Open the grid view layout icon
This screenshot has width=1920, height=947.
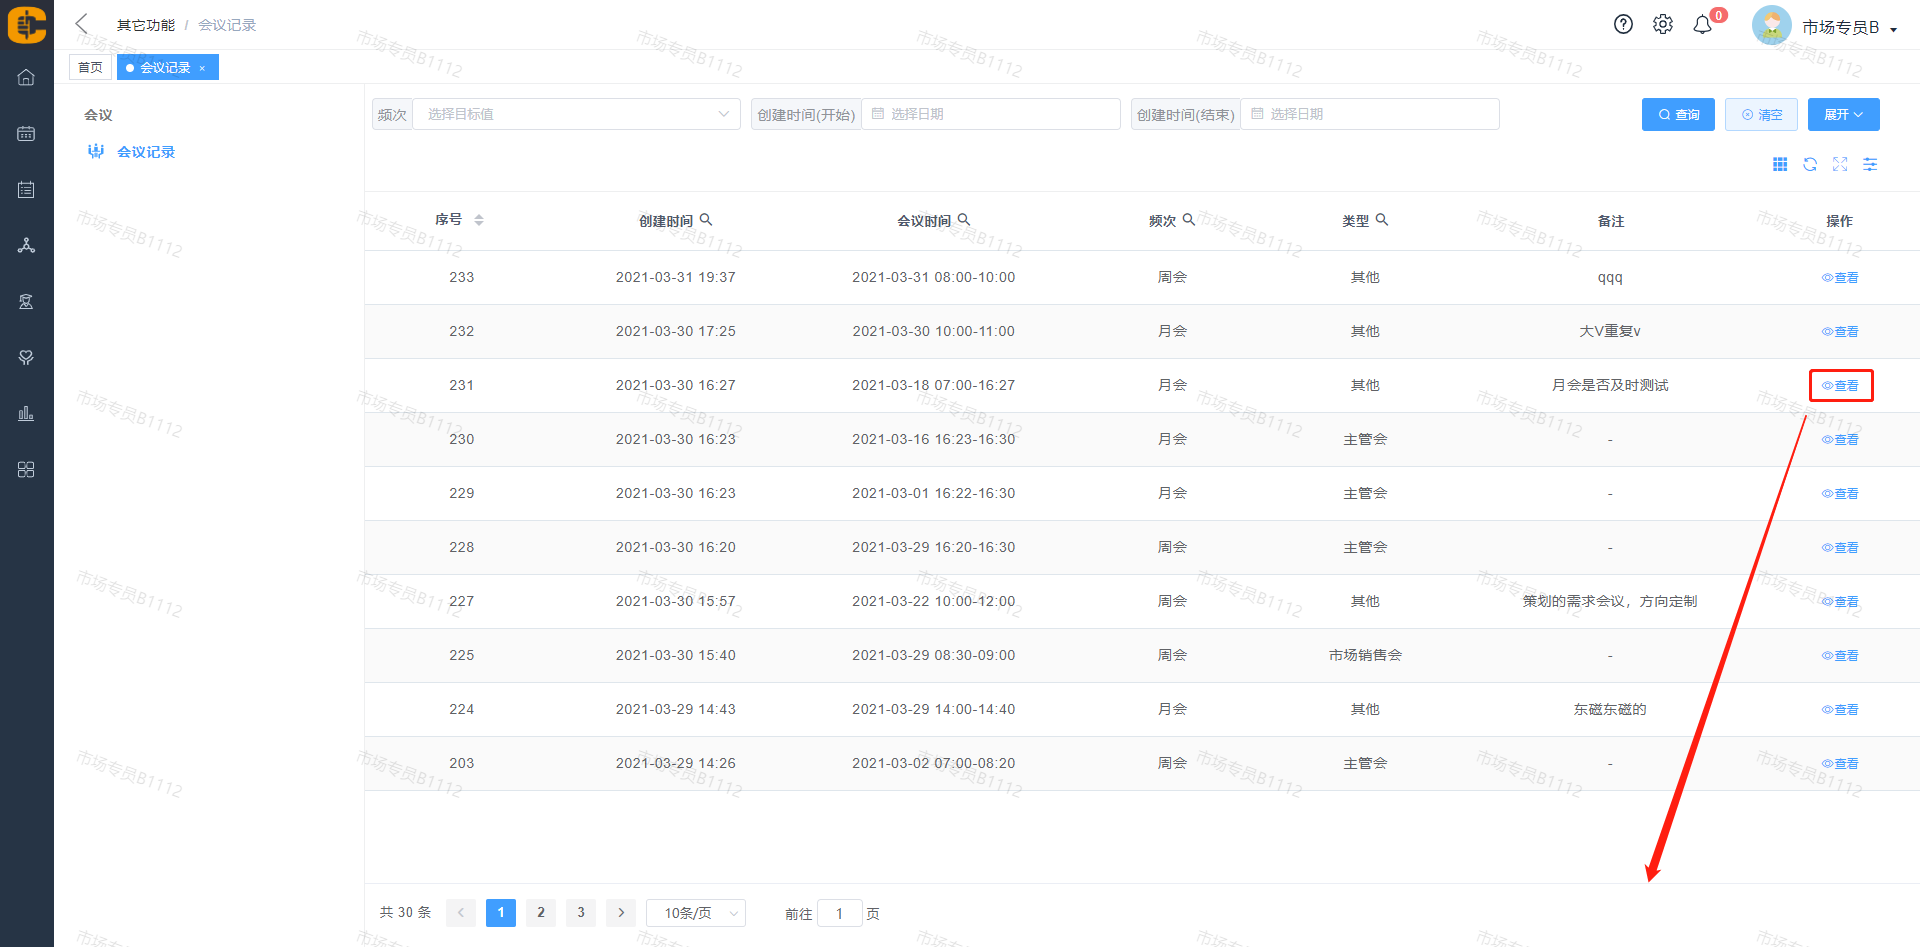point(1780,165)
